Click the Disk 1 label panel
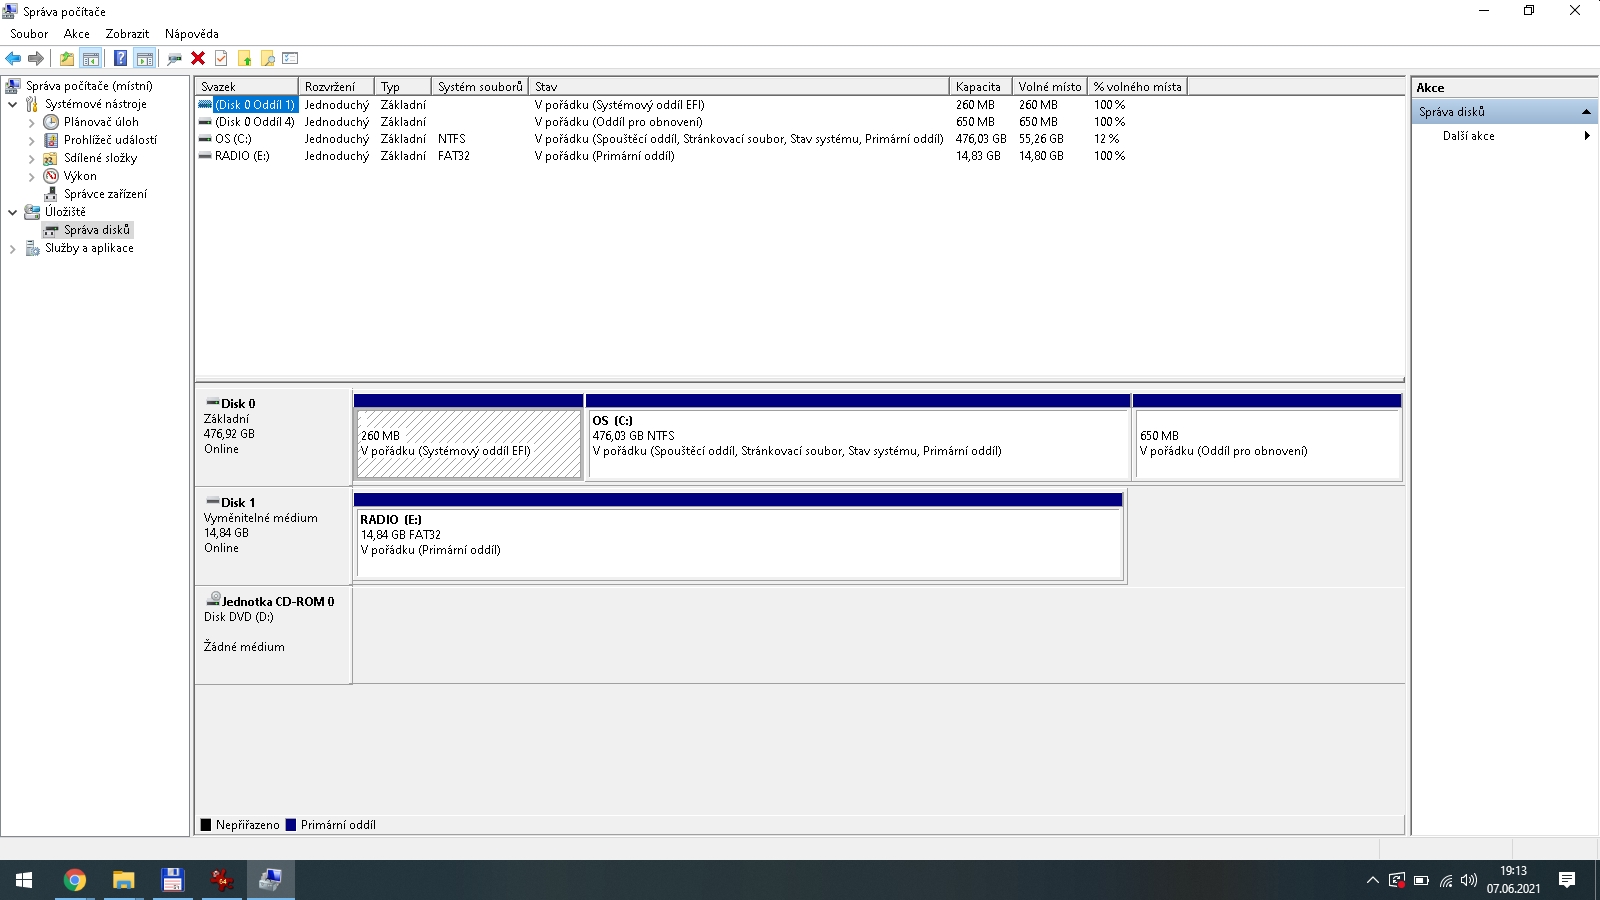1600x900 pixels. pyautogui.click(x=273, y=536)
